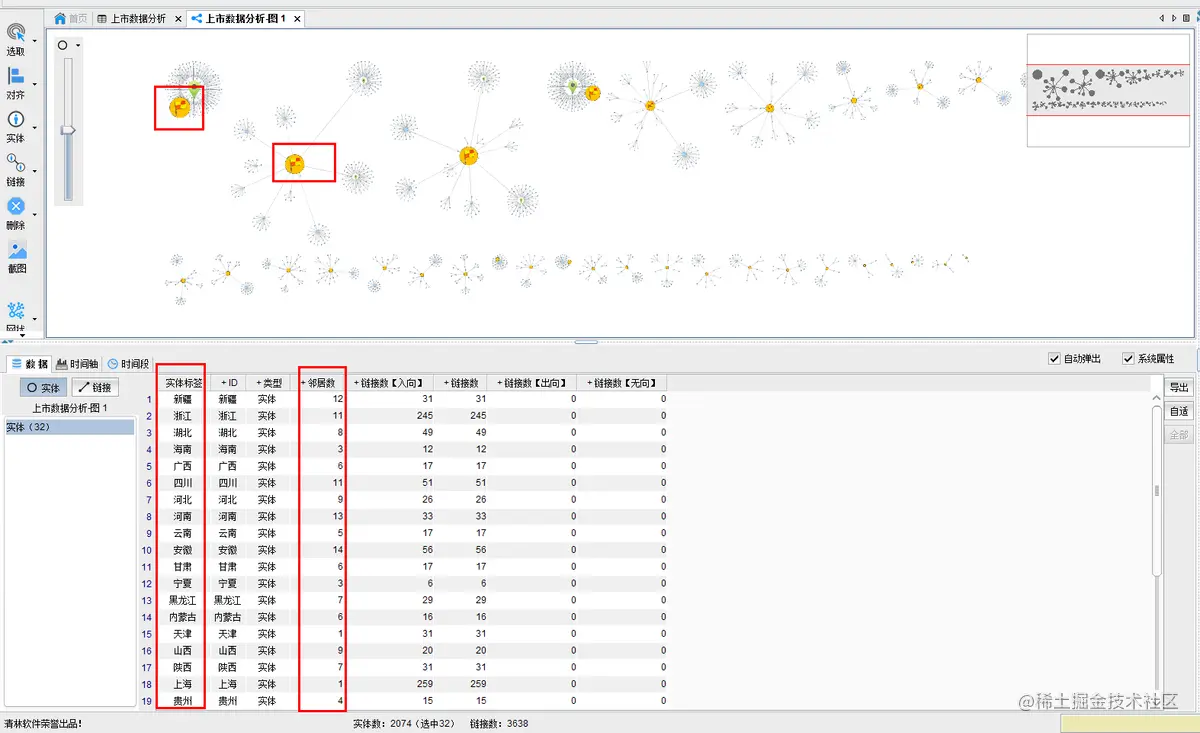Image resolution: width=1200 pixels, height=733 pixels.
Task: Click next tab arrow at top right
Action: point(1174,18)
